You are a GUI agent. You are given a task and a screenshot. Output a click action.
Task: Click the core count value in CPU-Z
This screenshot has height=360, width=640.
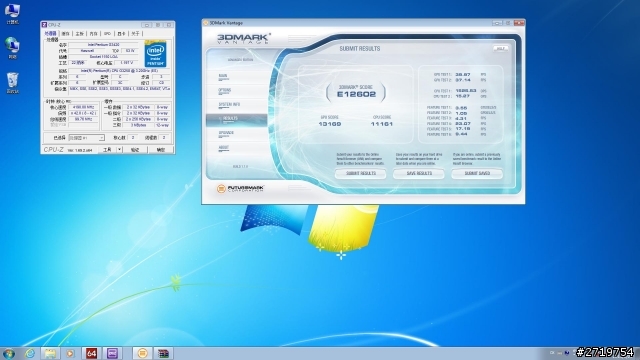coord(133,138)
